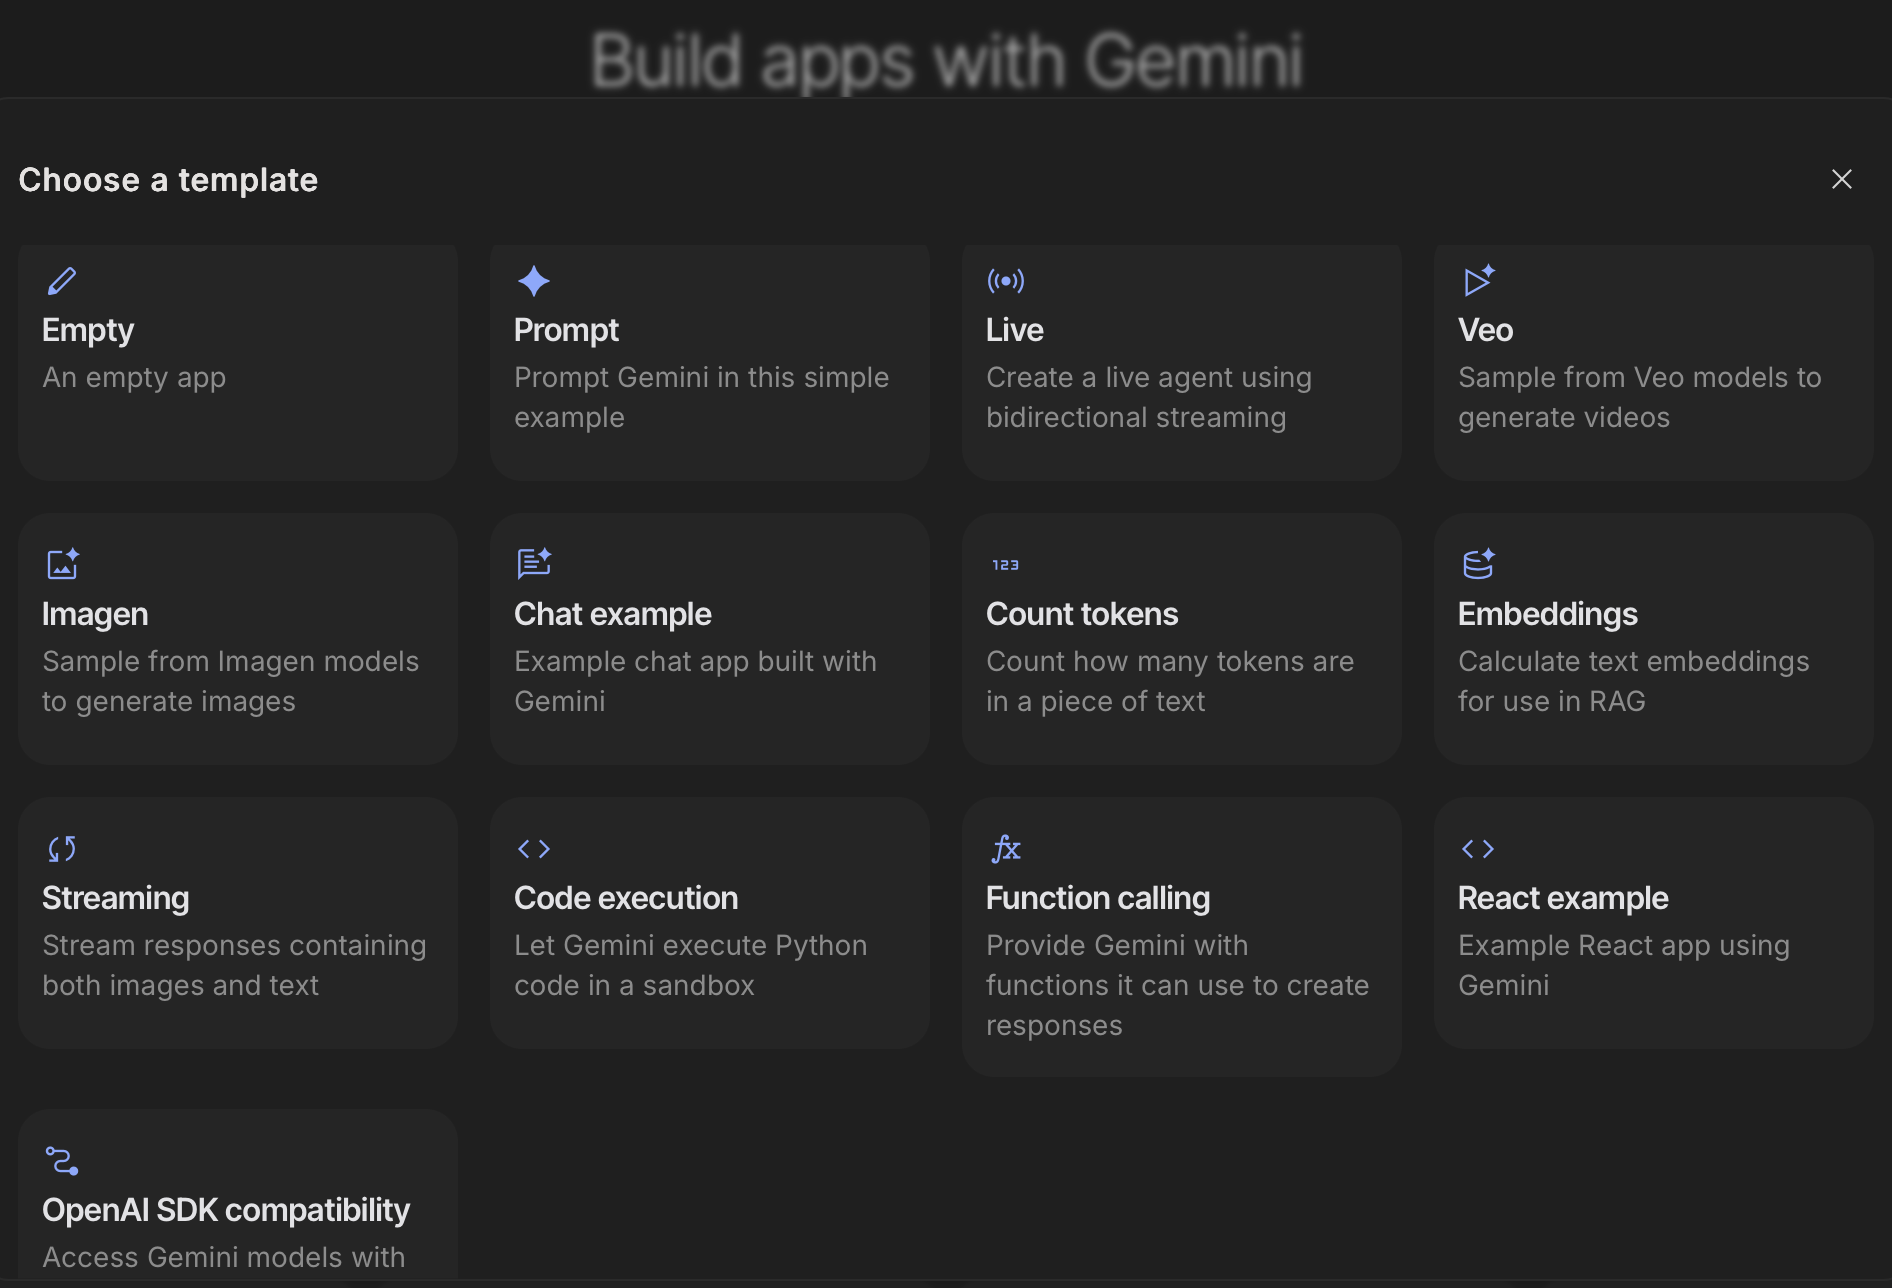Choose the Chat example template card

(709, 638)
